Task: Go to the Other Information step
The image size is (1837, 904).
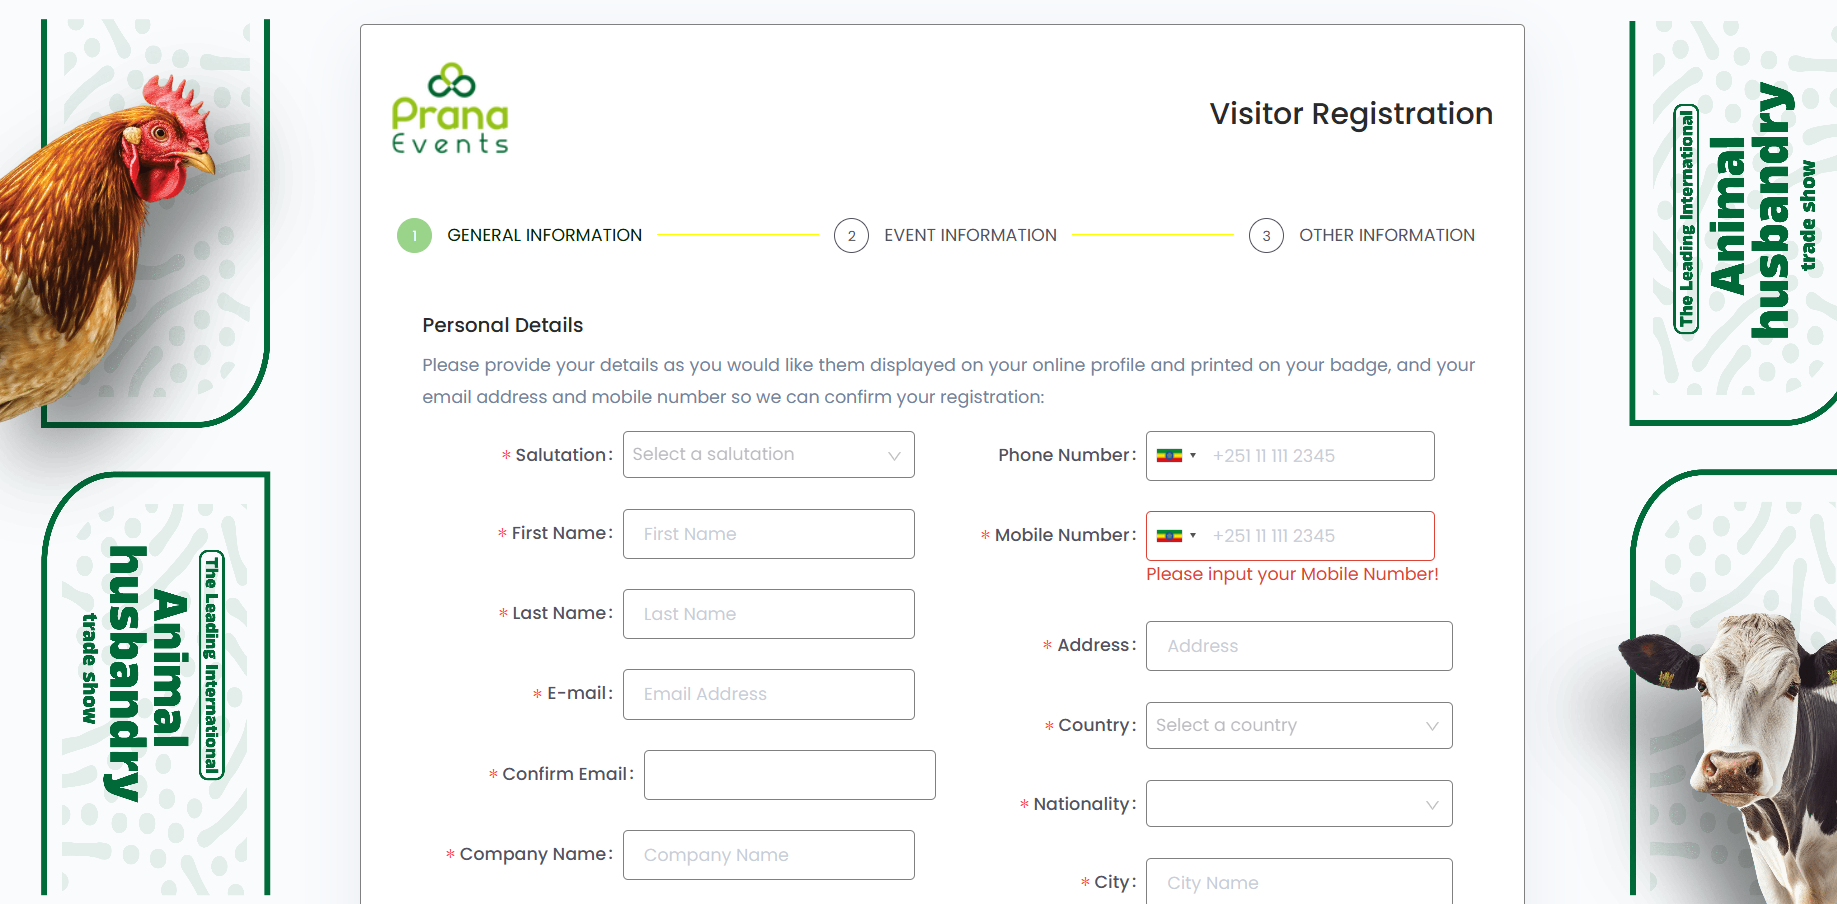Action: point(1386,236)
